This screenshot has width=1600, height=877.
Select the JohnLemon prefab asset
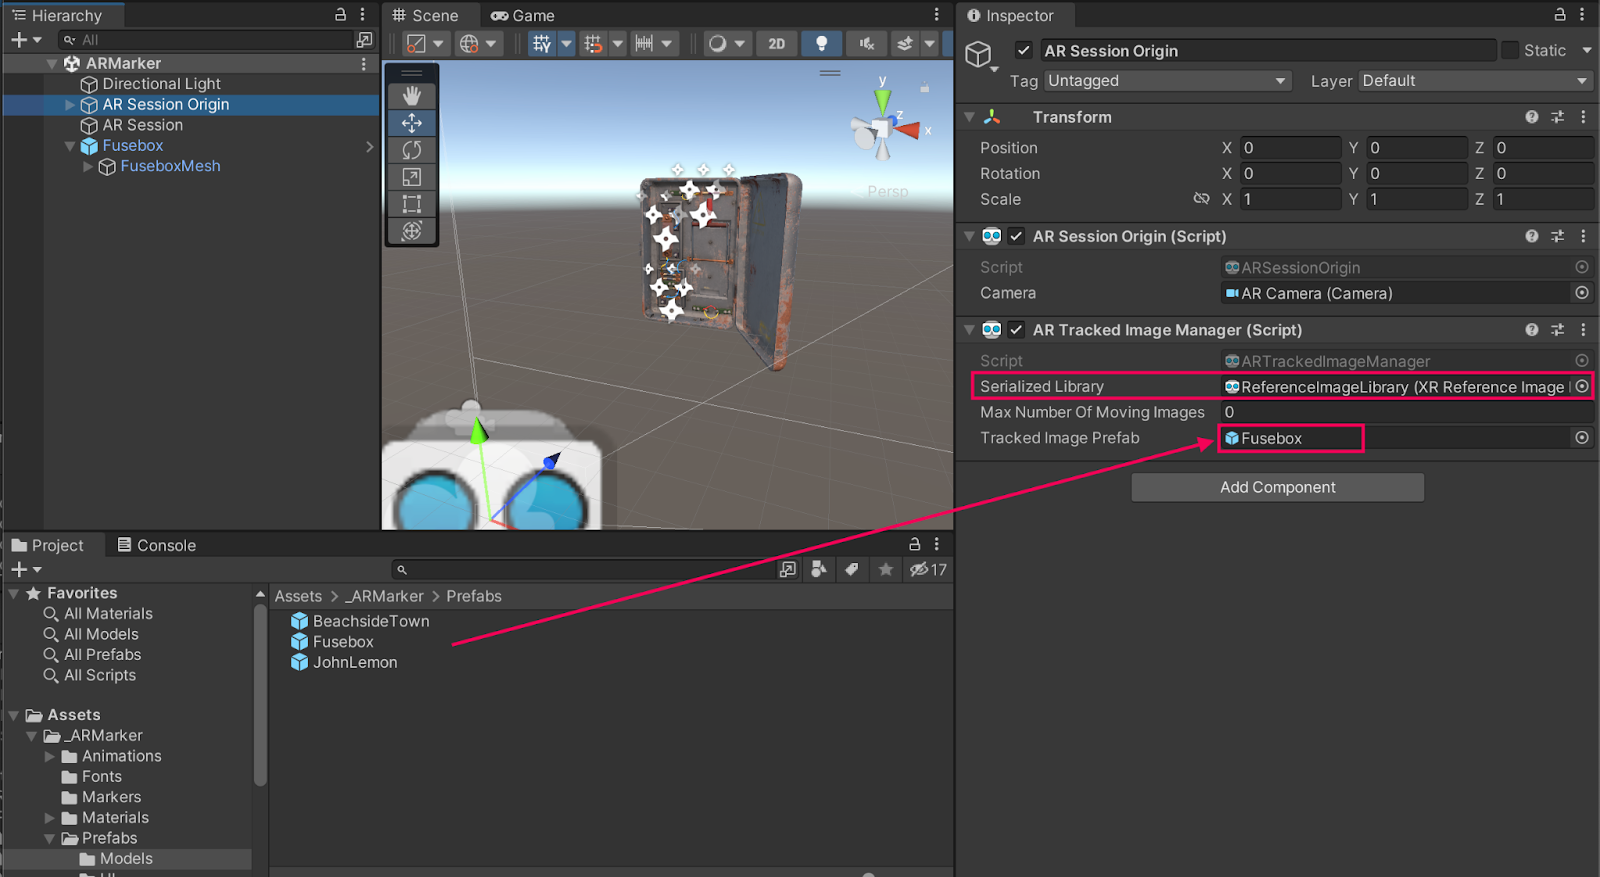pos(354,663)
